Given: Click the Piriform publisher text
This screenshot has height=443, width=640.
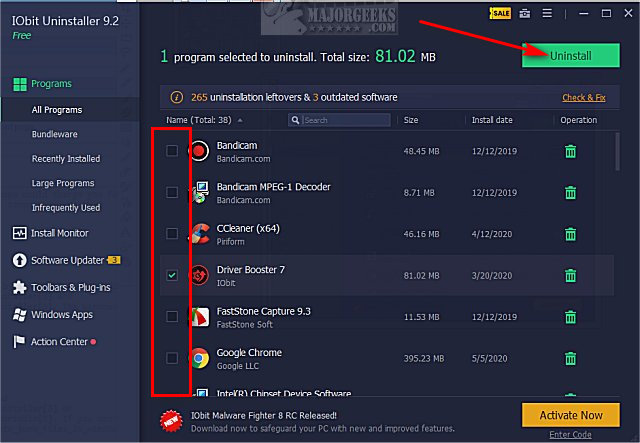Looking at the screenshot, I should pyautogui.click(x=230, y=242).
